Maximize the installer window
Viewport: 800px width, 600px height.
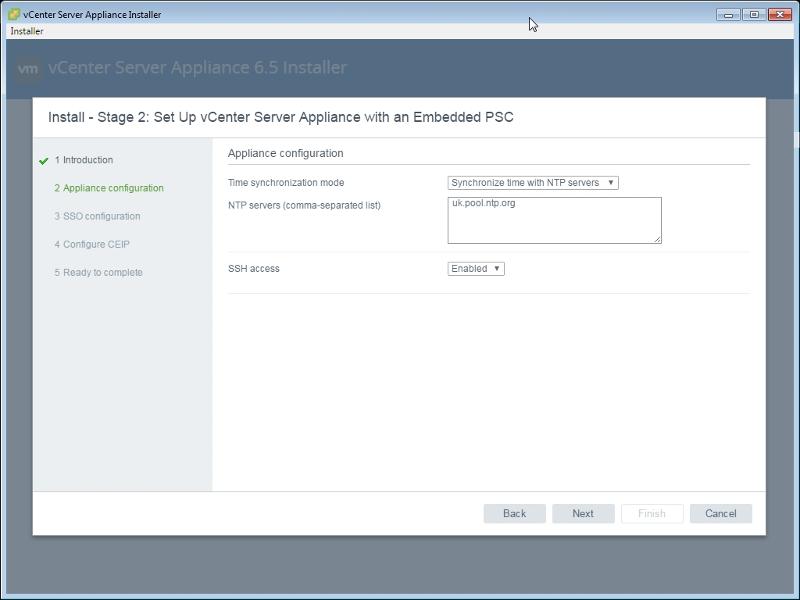754,15
